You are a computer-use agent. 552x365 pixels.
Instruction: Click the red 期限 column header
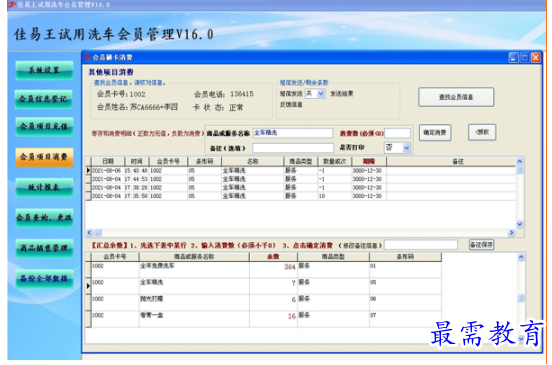click(x=369, y=161)
